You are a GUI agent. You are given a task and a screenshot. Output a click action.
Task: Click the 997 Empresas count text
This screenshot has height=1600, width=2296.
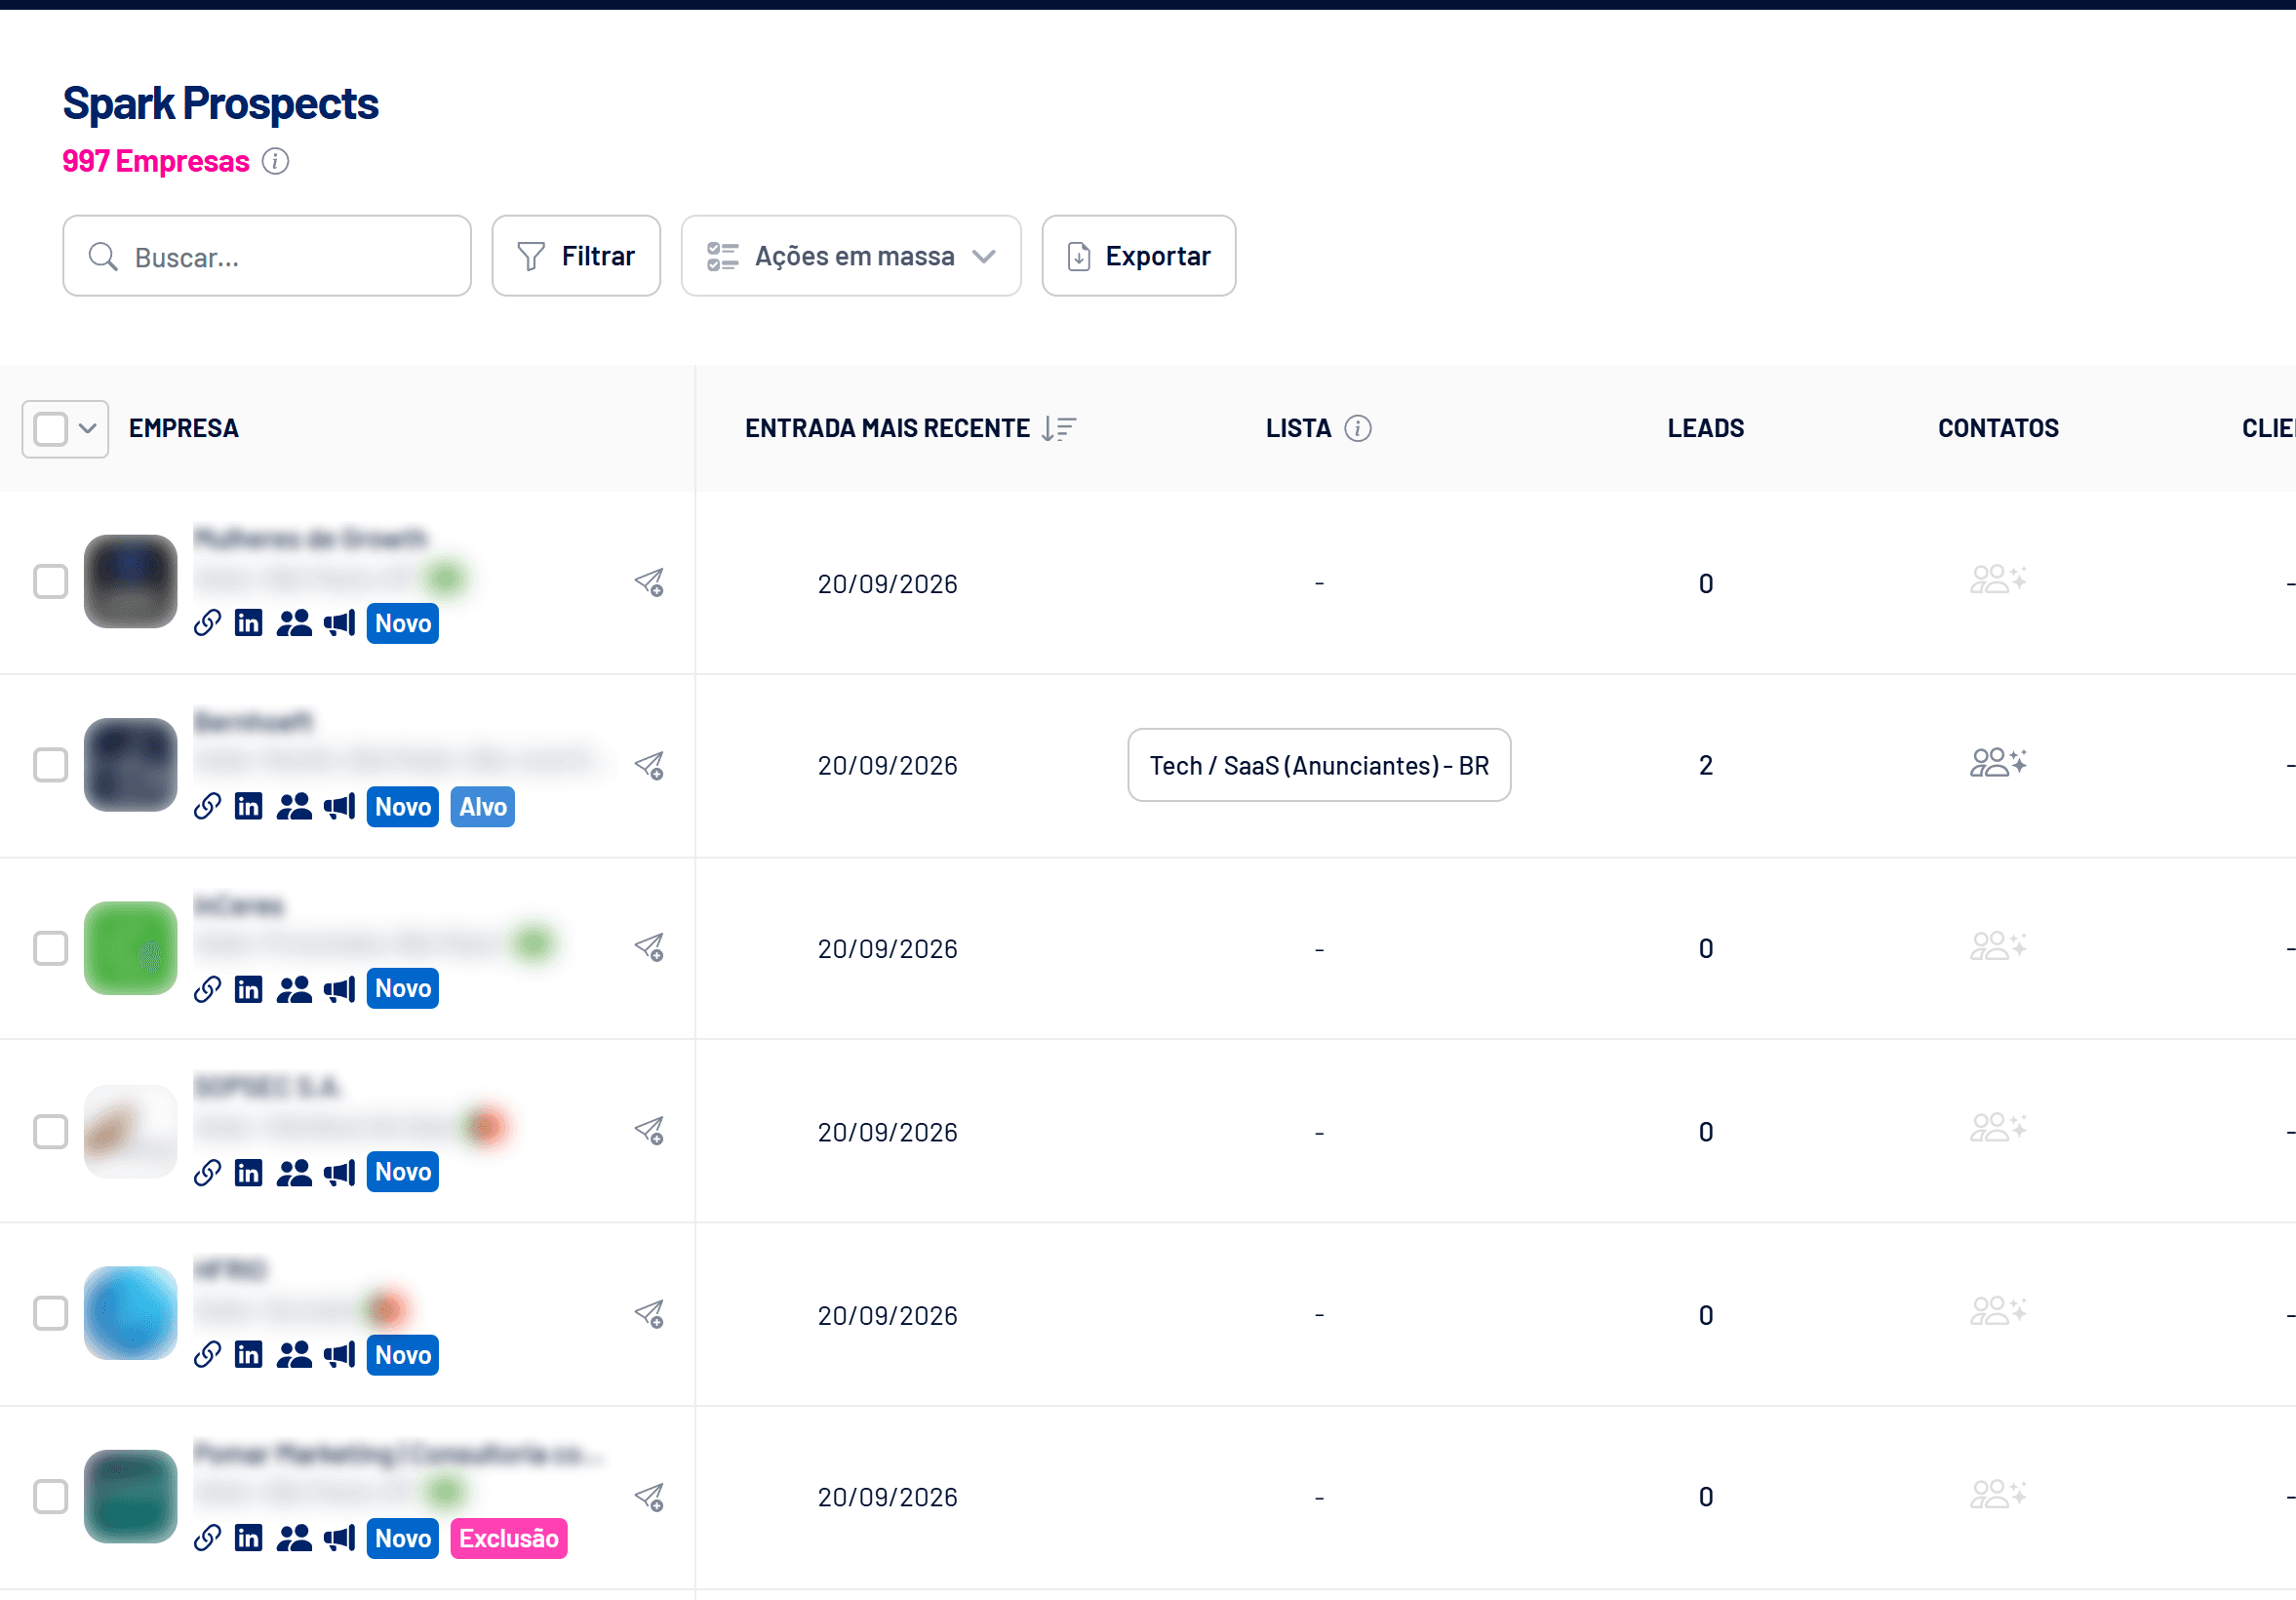[x=156, y=161]
